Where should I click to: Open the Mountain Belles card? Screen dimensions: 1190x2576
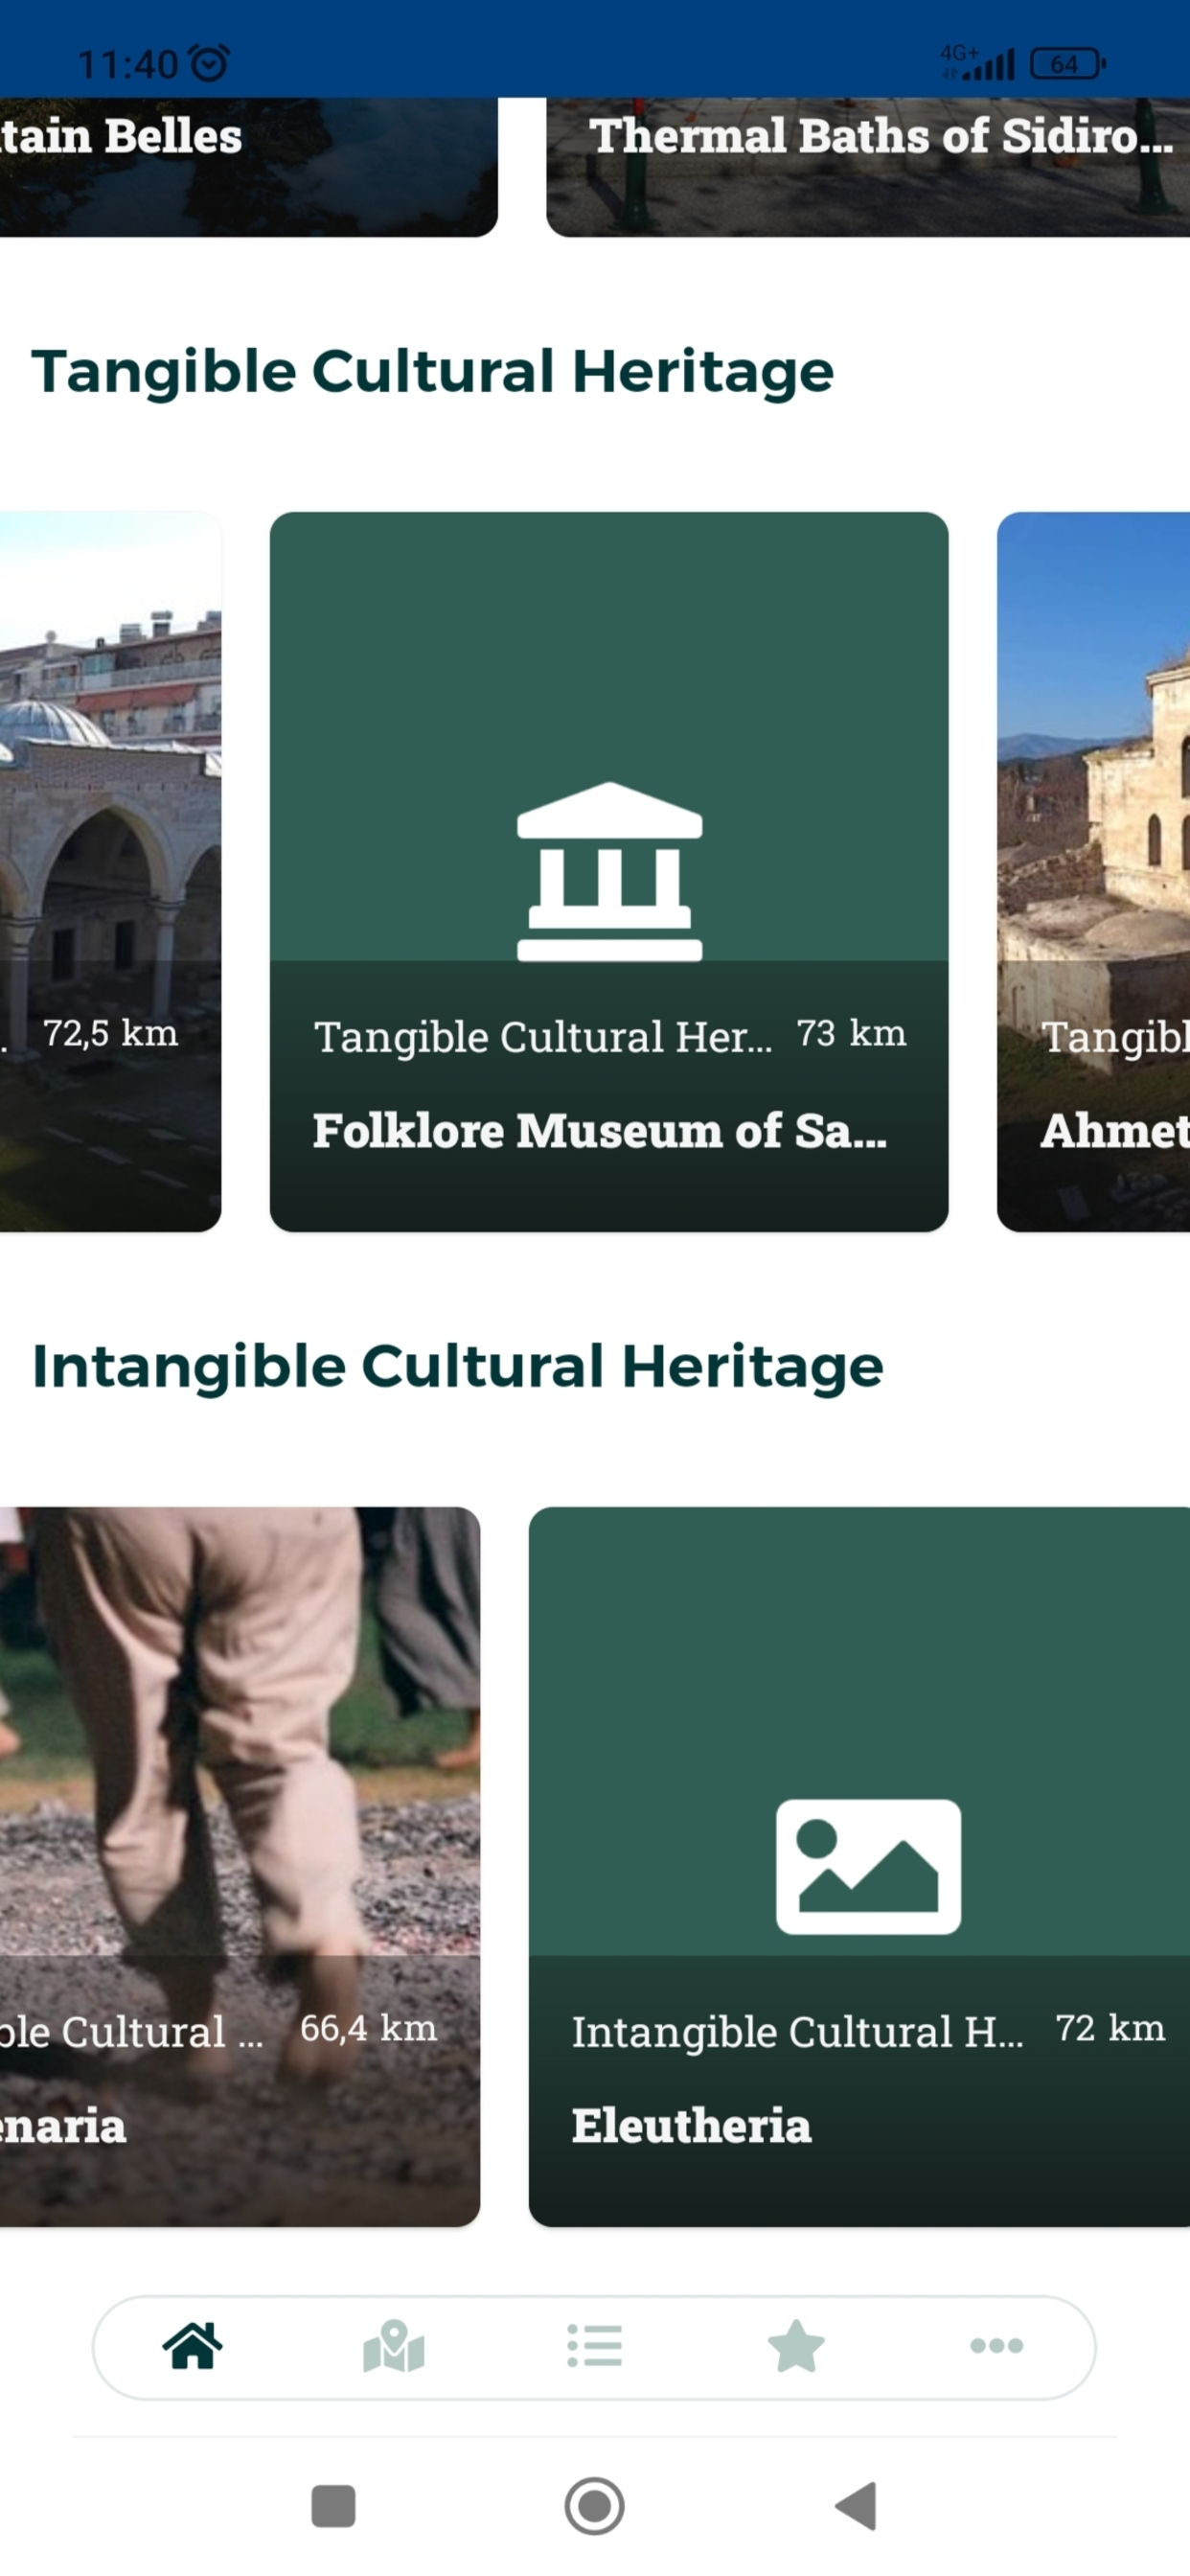pyautogui.click(x=248, y=167)
